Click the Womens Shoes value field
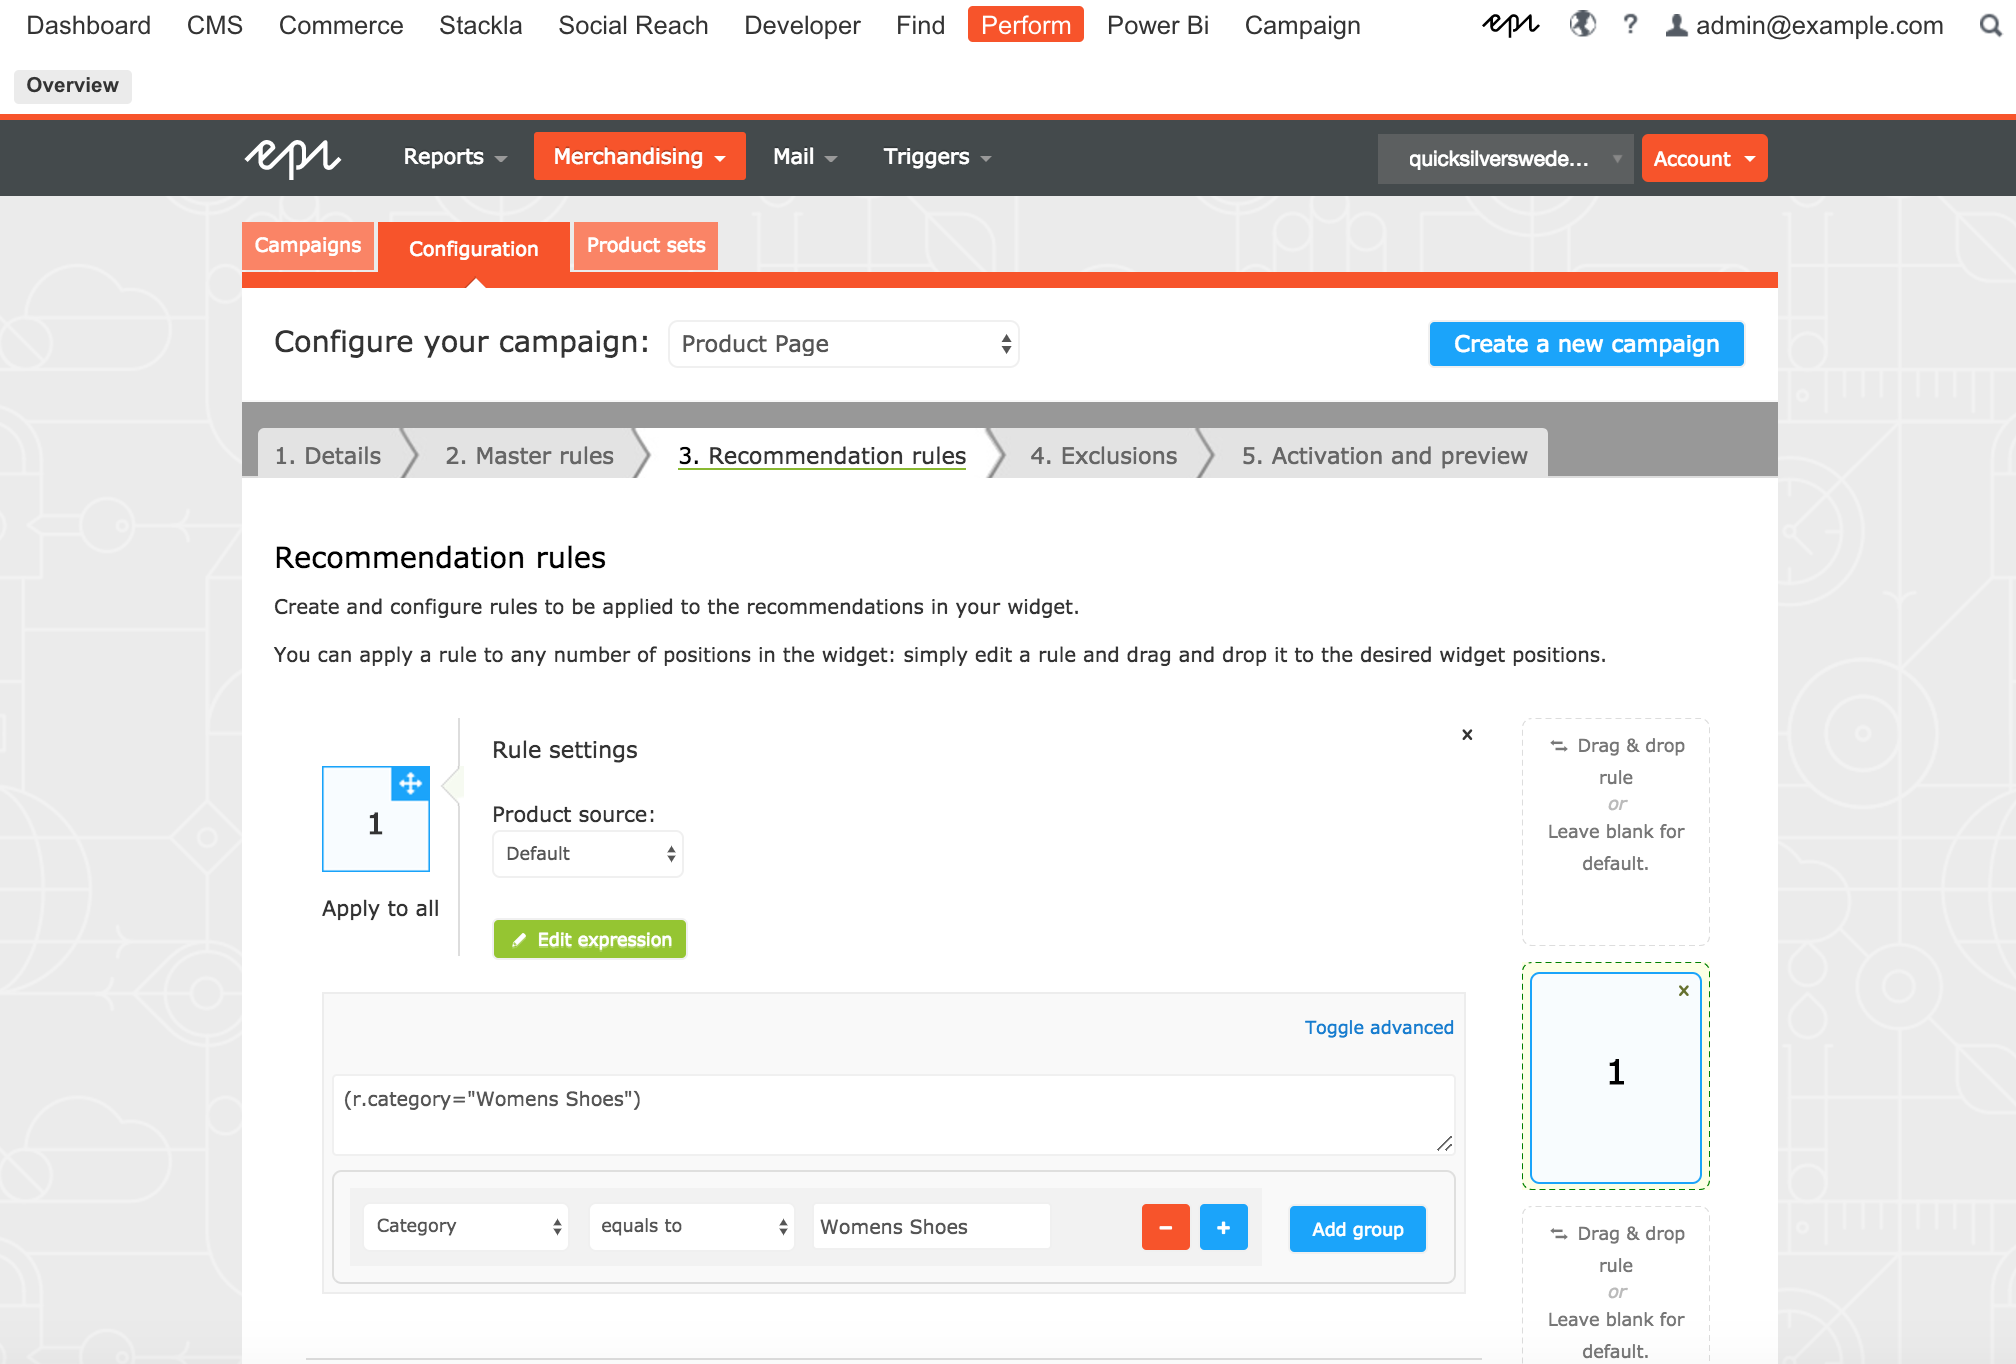Image resolution: width=2016 pixels, height=1364 pixels. click(x=930, y=1227)
